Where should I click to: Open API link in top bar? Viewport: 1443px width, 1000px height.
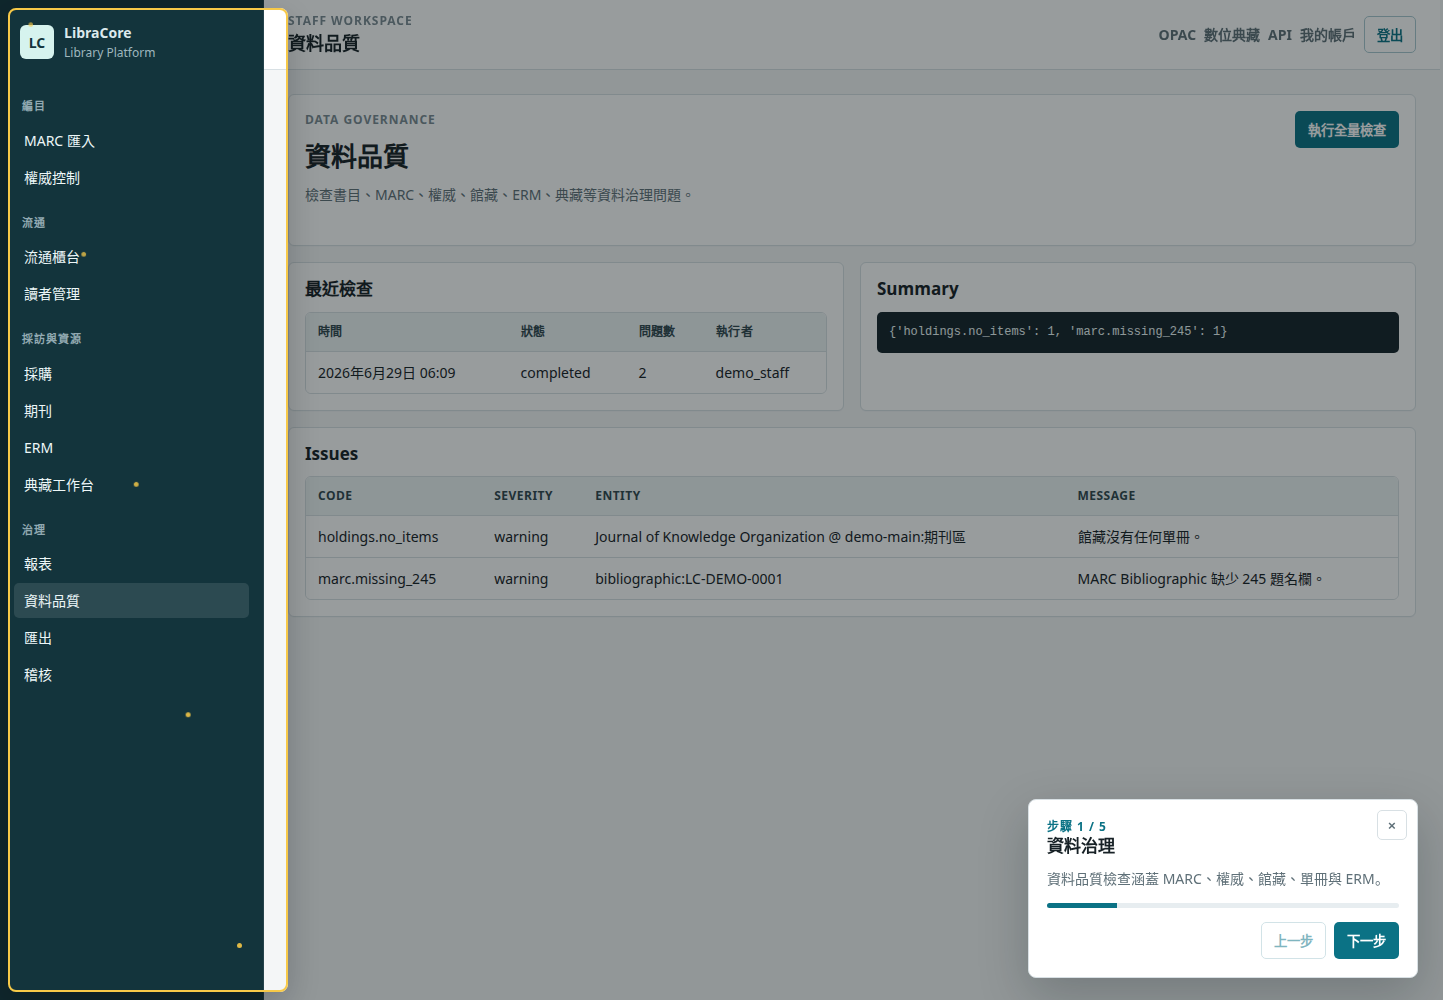1280,35
